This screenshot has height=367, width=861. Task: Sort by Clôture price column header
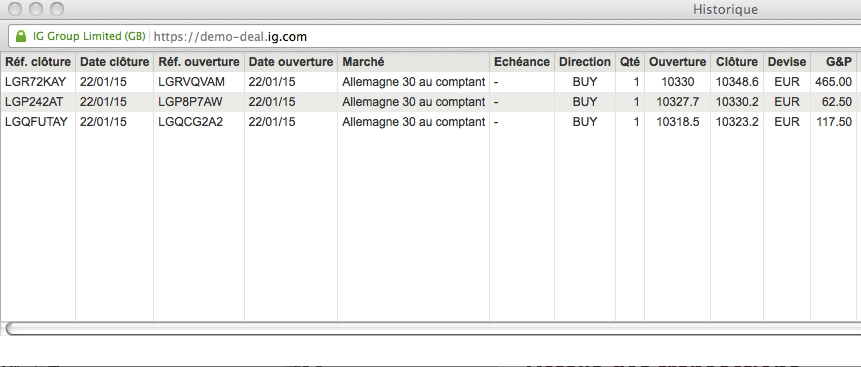[737, 62]
